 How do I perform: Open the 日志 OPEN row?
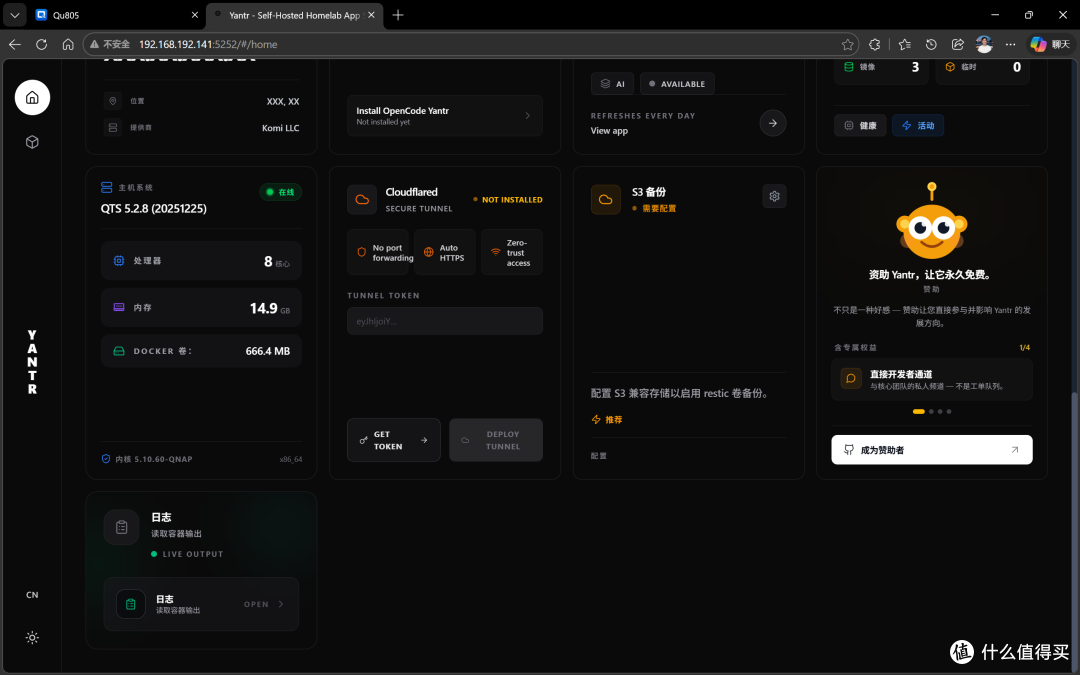(201, 604)
